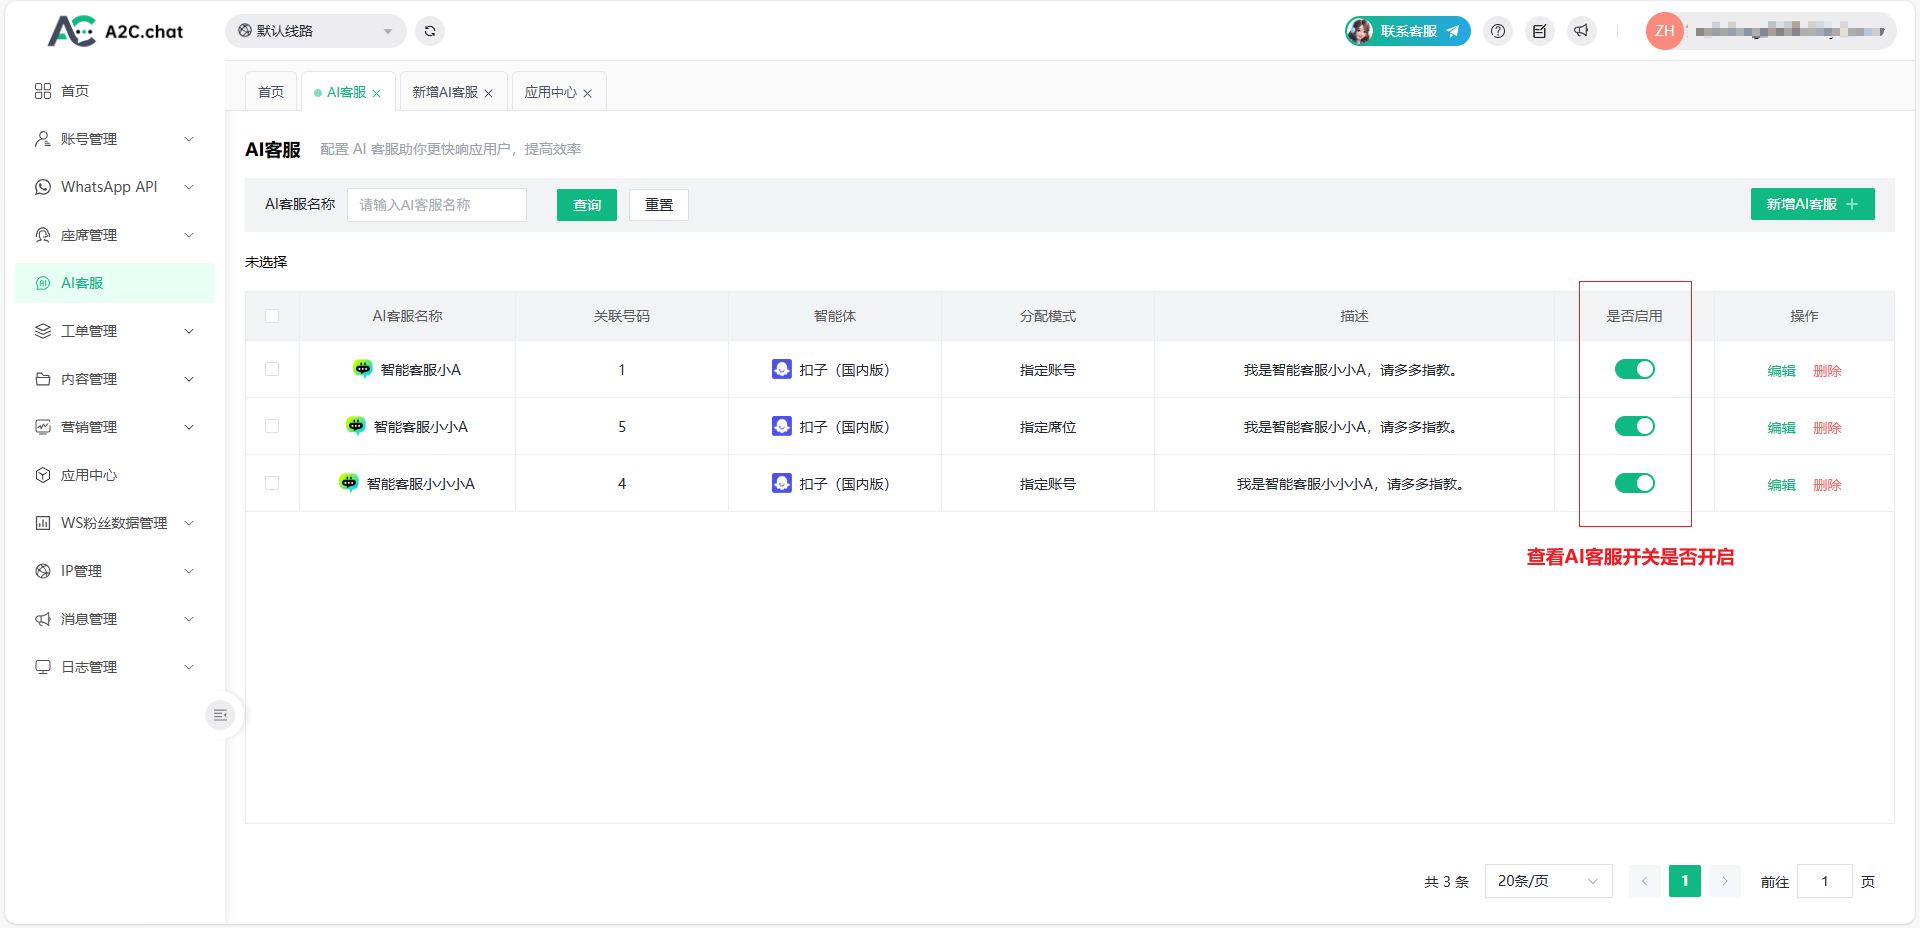Open the help question mark icon
Viewport: 1920px width, 928px height.
tap(1497, 31)
